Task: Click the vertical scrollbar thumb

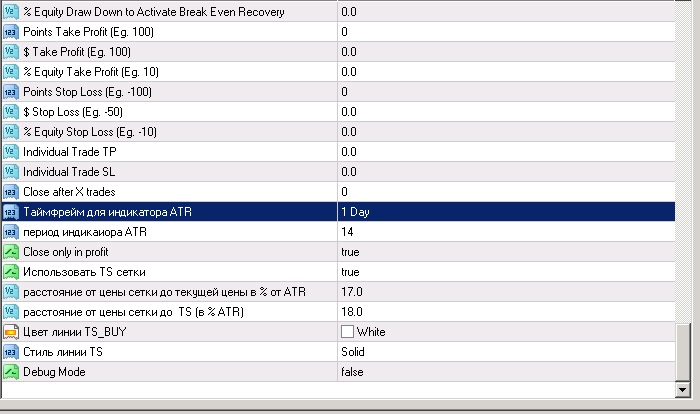Action: pyautogui.click(x=683, y=353)
